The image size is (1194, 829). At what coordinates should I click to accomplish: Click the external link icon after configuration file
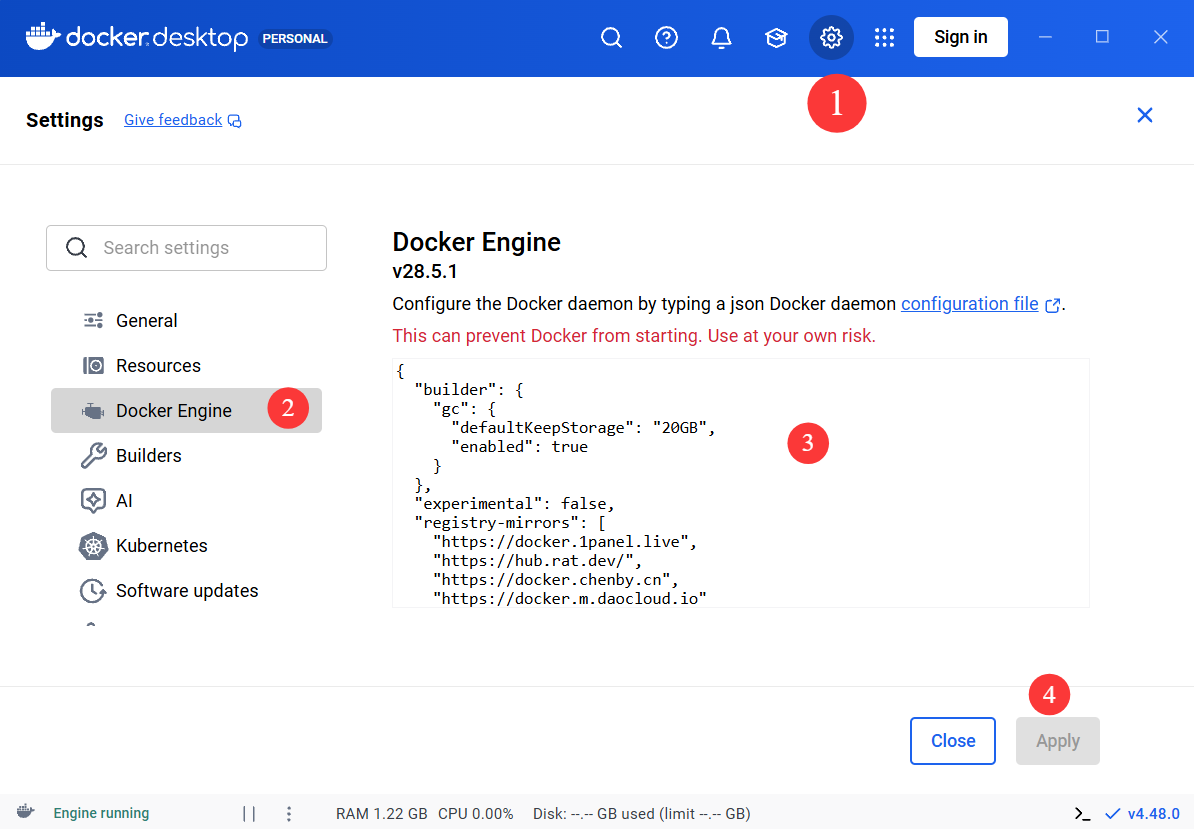point(1052,305)
